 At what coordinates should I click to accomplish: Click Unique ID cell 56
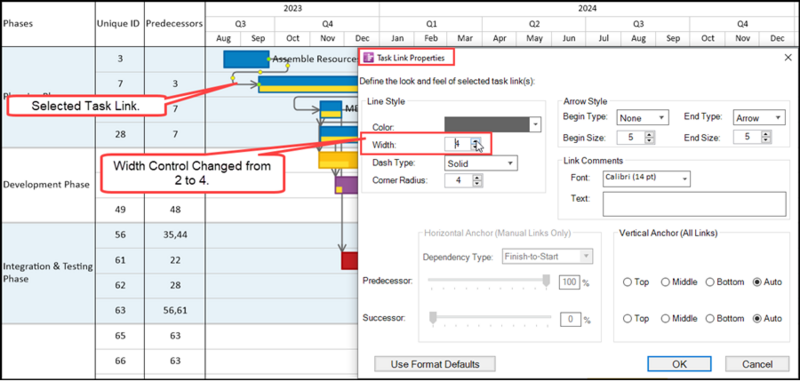pyautogui.click(x=120, y=235)
